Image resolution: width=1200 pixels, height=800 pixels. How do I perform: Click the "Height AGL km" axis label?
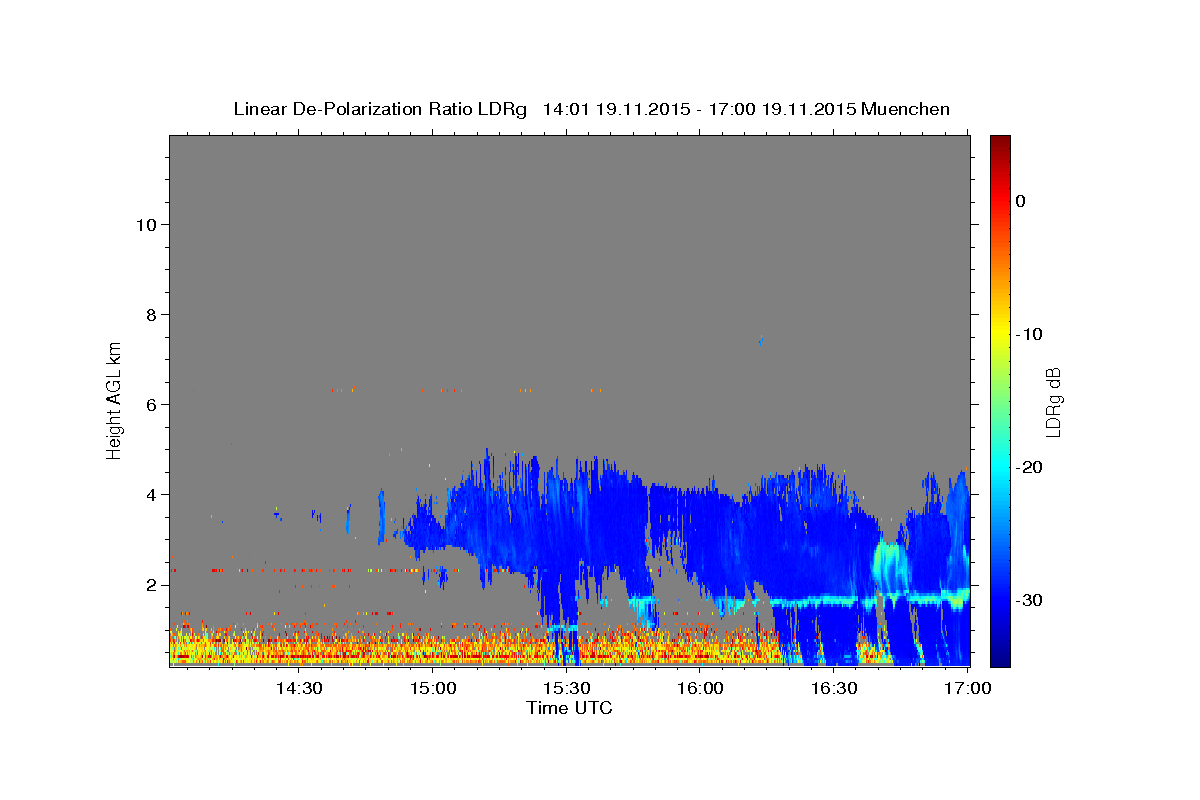[115, 399]
